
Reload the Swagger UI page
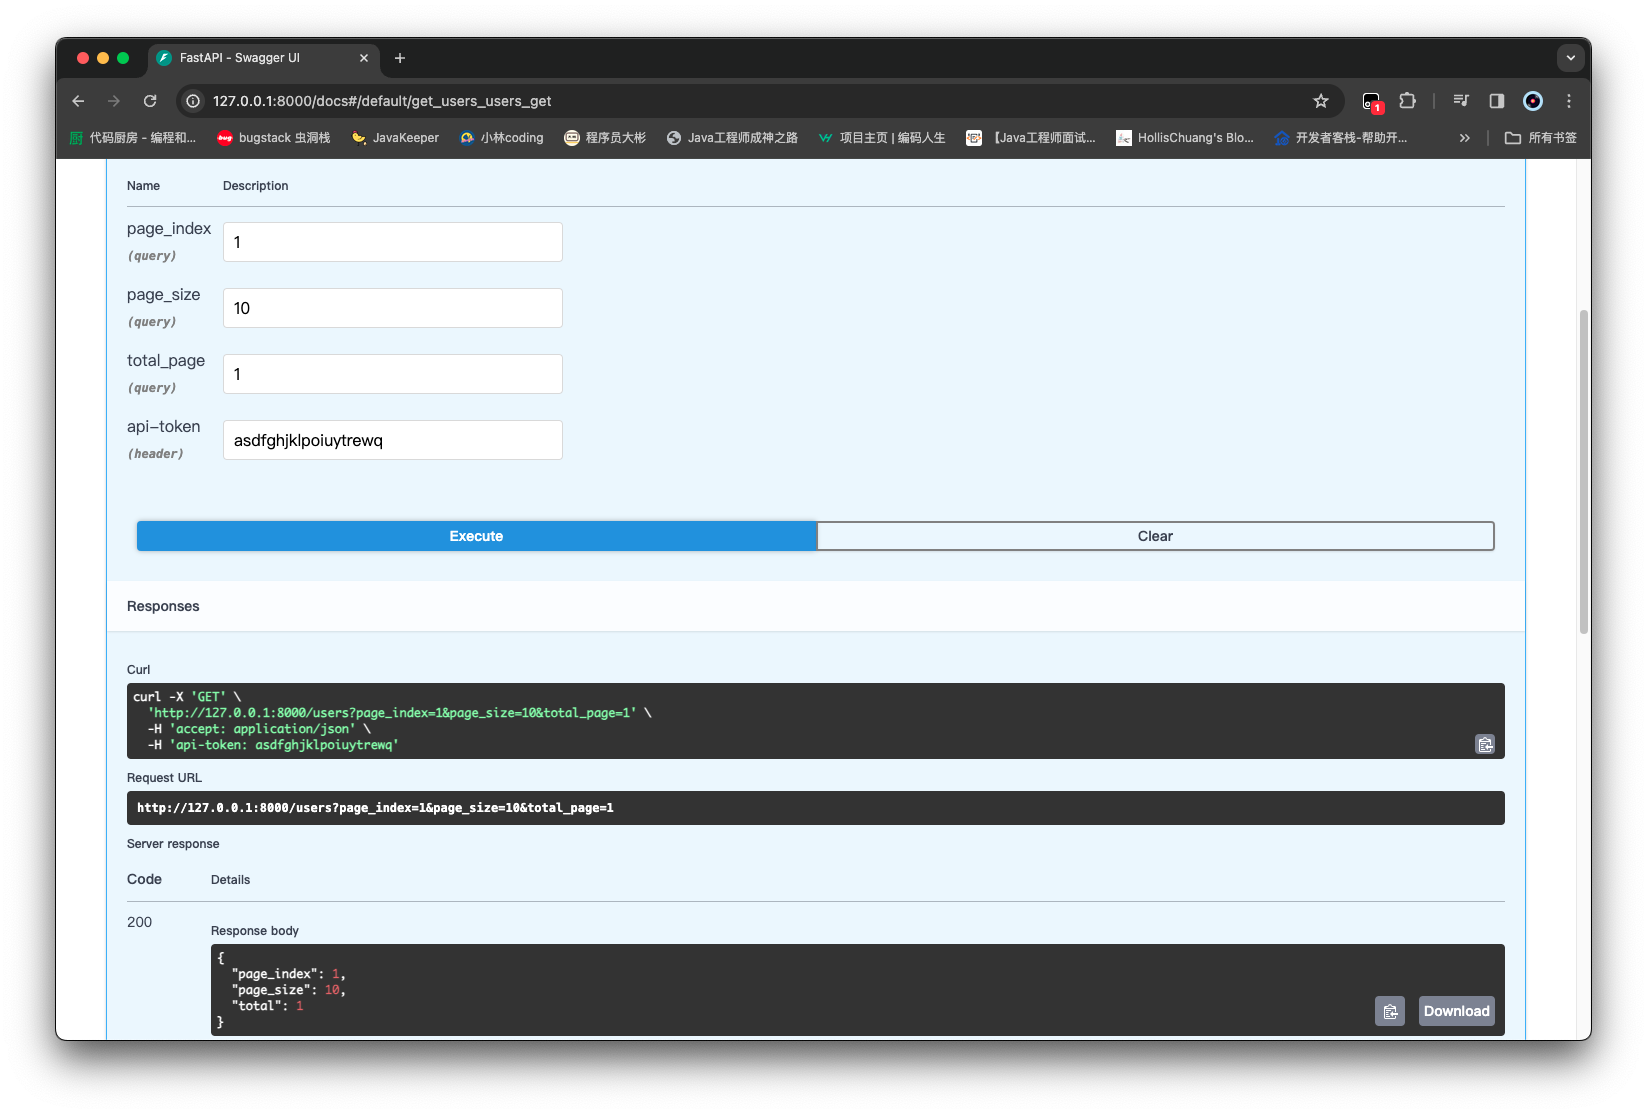pyautogui.click(x=150, y=101)
